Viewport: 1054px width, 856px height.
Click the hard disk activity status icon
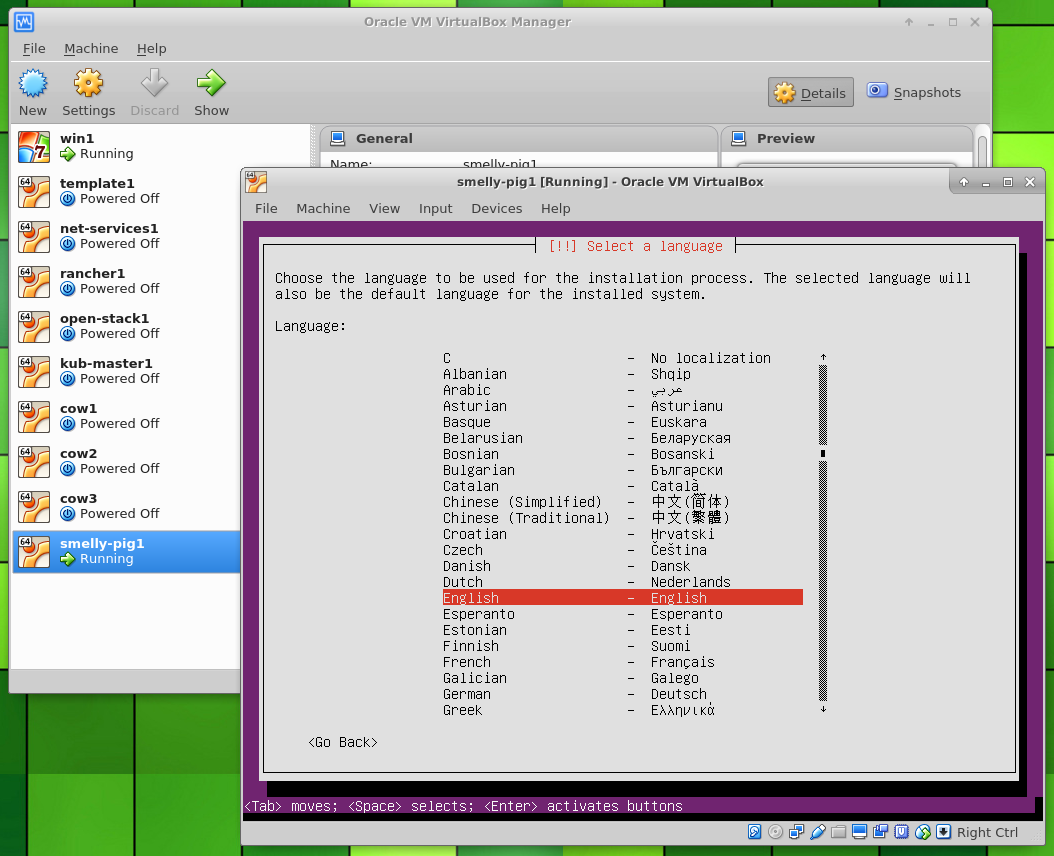(754, 832)
